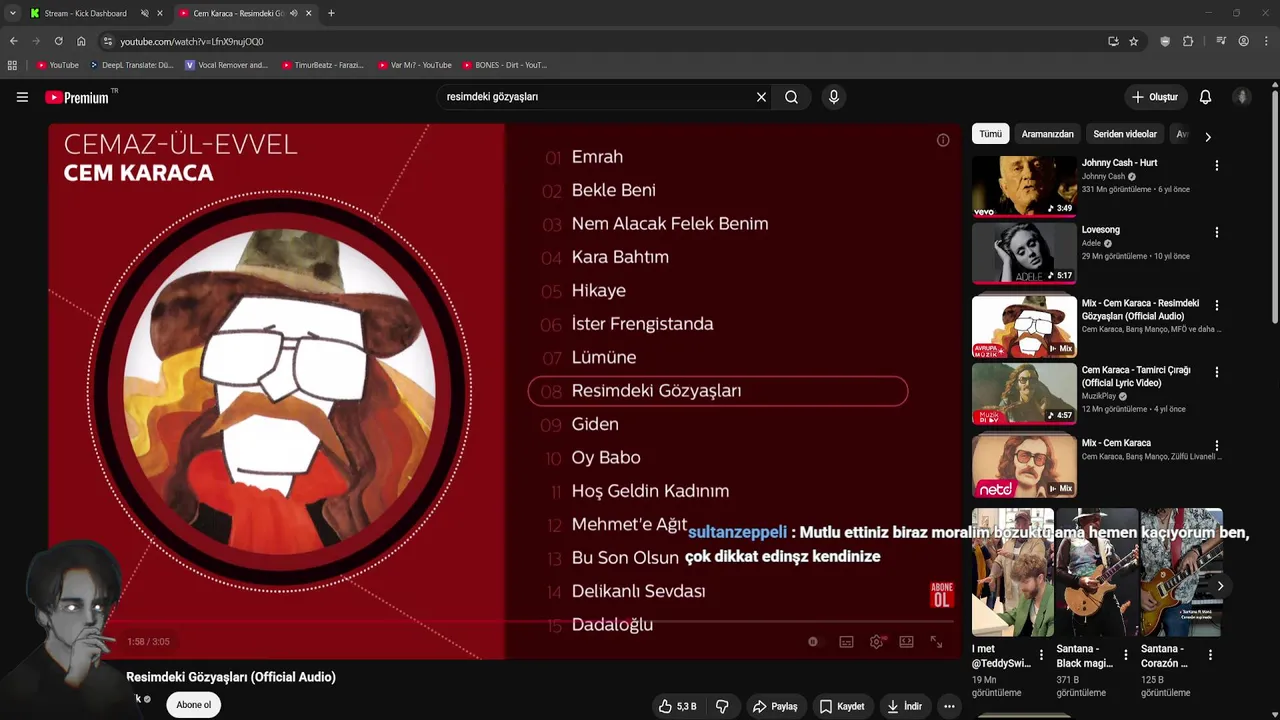Like the video with 5,3 B
The image size is (1280, 720).
click(x=677, y=706)
